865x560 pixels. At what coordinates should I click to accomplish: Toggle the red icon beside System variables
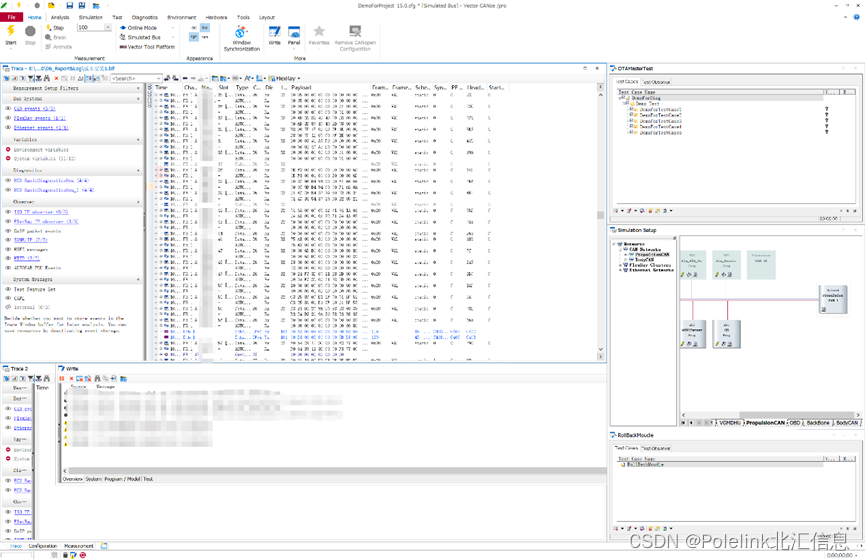pyautogui.click(x=8, y=158)
